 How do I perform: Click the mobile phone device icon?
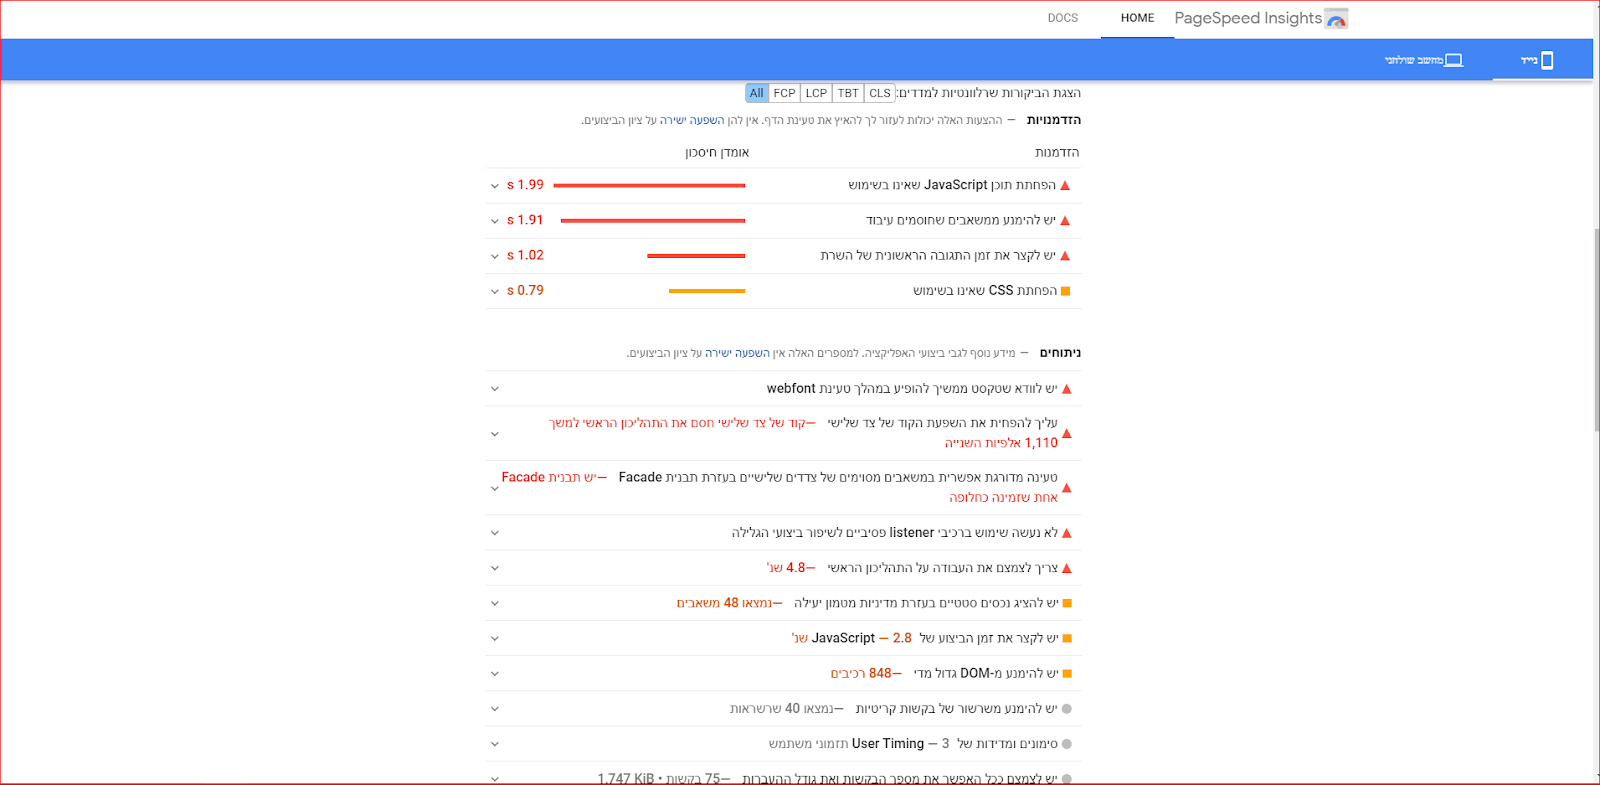click(1547, 61)
